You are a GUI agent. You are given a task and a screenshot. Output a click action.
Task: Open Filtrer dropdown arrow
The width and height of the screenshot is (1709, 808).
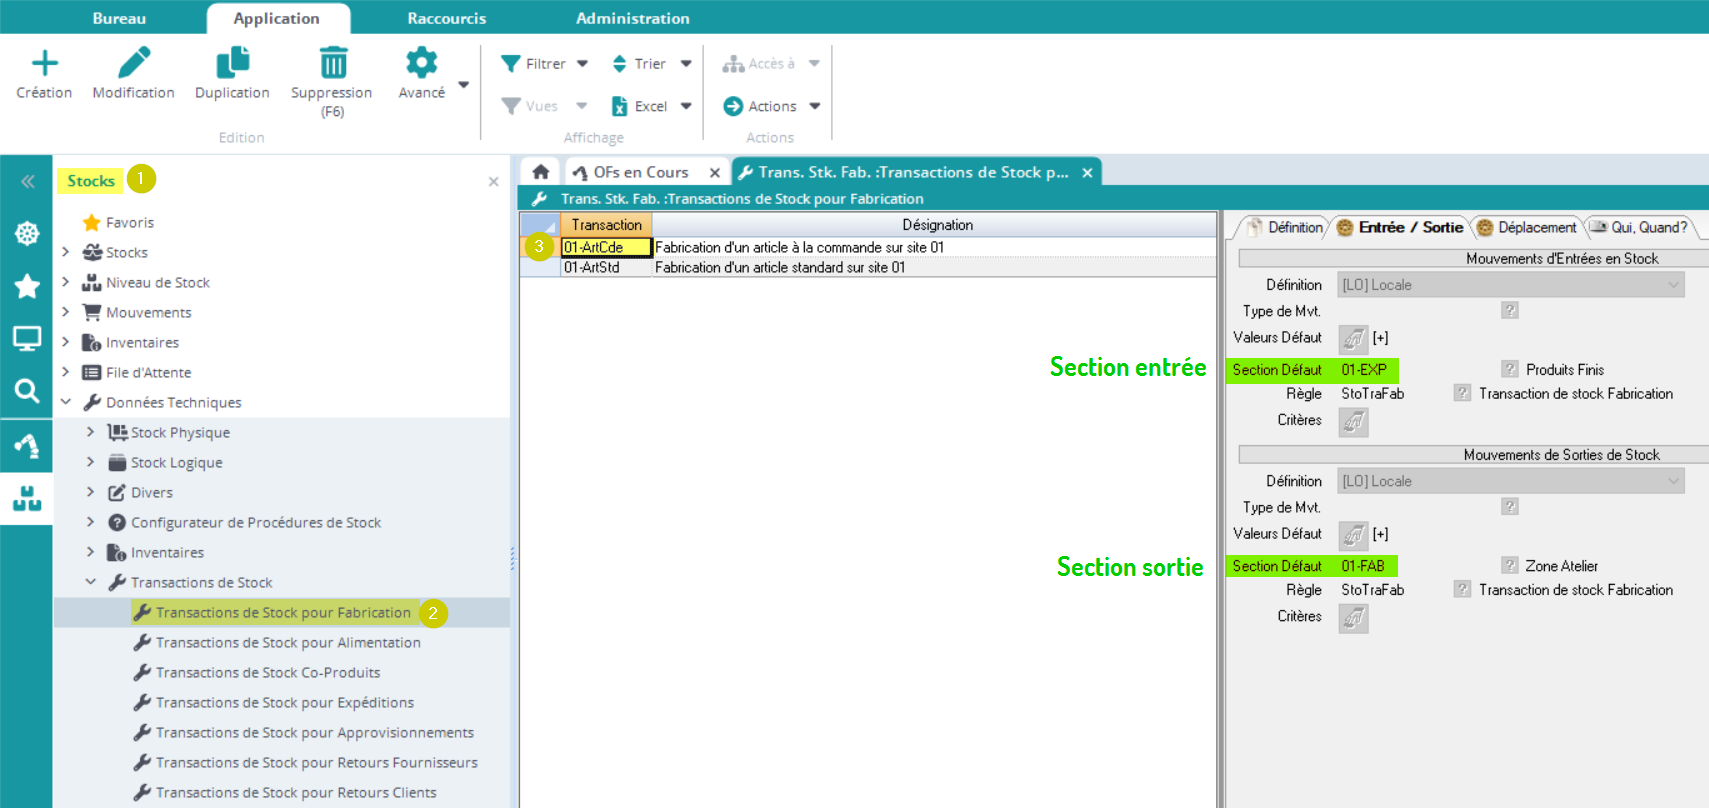coord(583,64)
